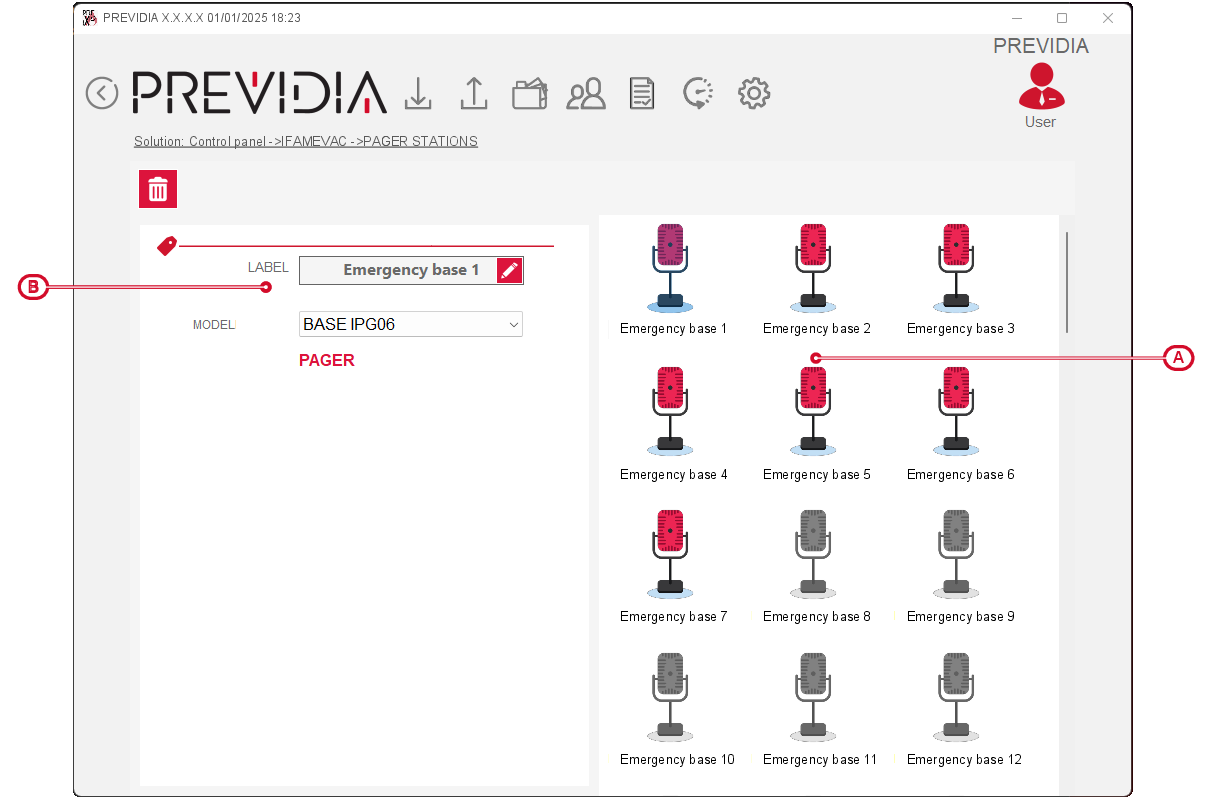Click the pager list vertical scrollbar
1219x799 pixels.
(1066, 282)
